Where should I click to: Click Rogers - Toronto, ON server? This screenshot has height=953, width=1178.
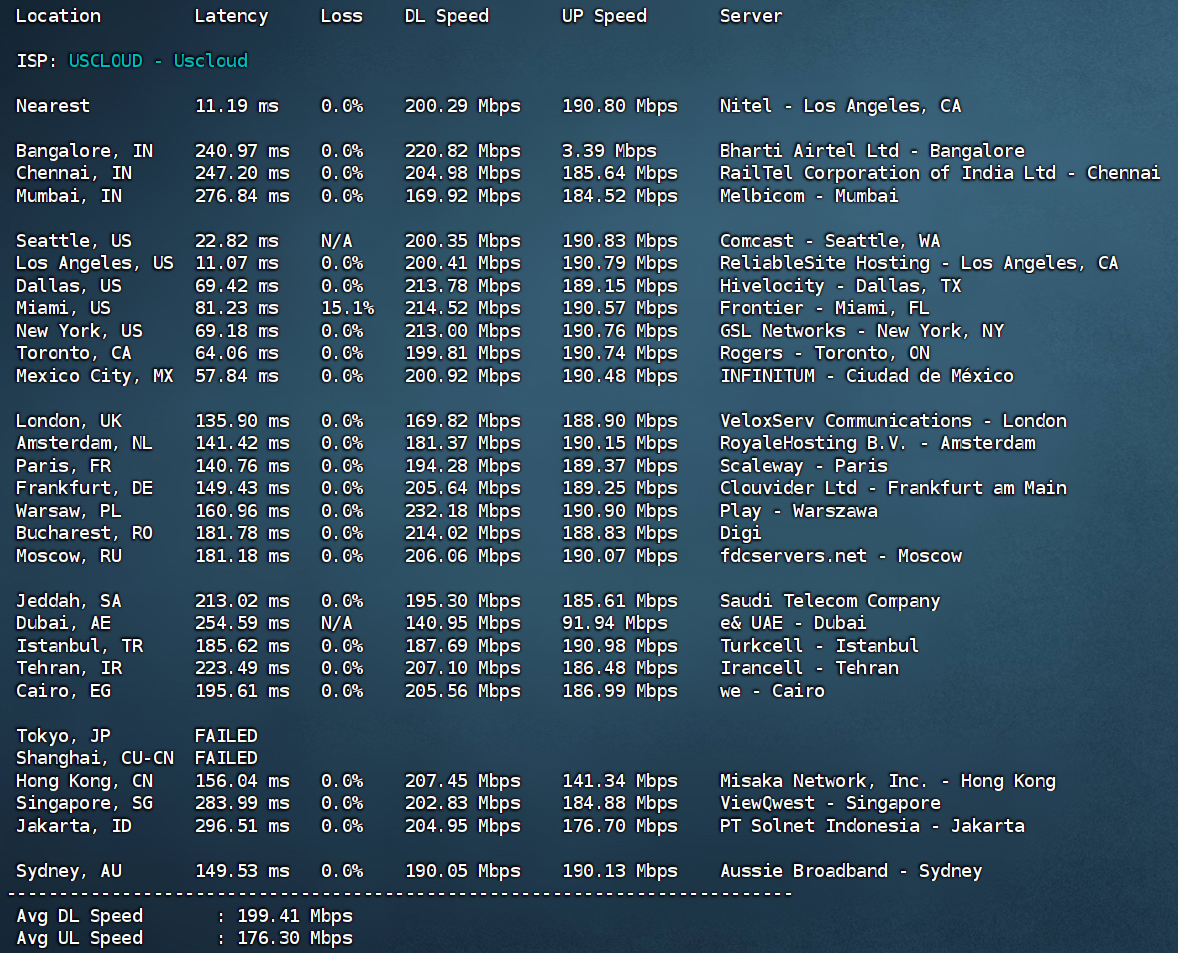point(825,354)
